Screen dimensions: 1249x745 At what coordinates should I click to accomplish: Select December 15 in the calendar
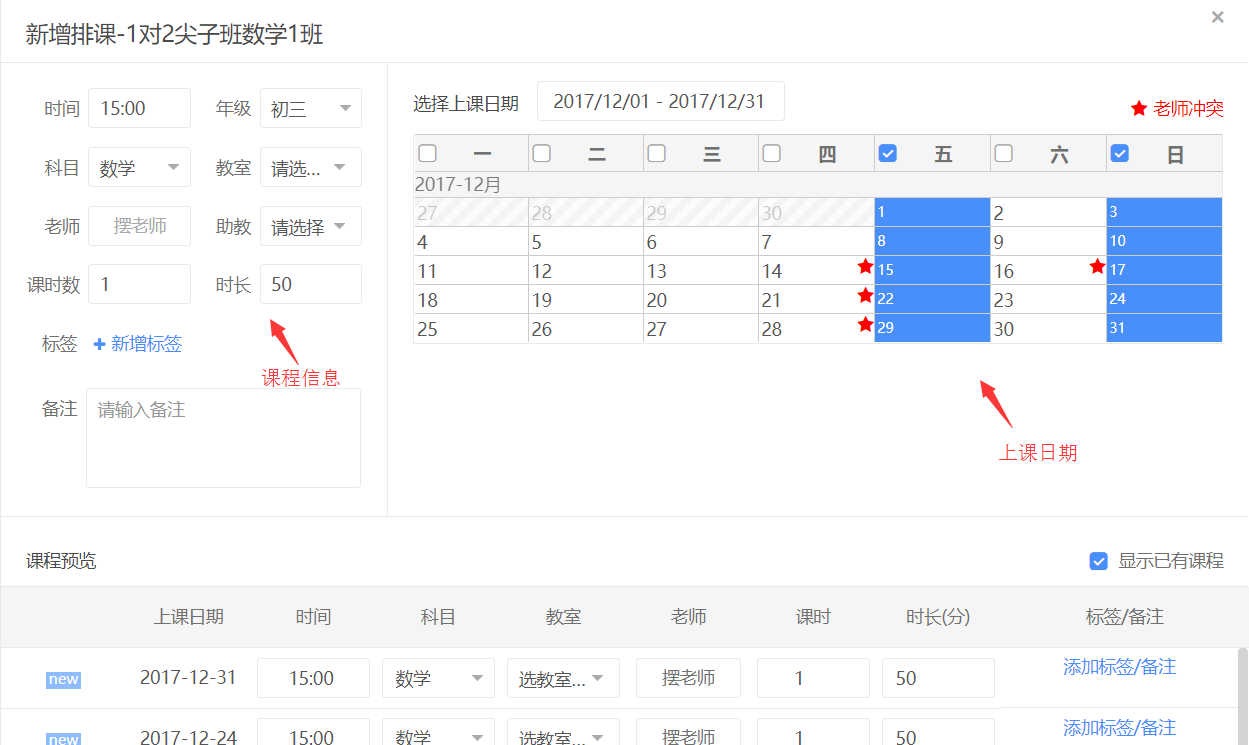932,270
